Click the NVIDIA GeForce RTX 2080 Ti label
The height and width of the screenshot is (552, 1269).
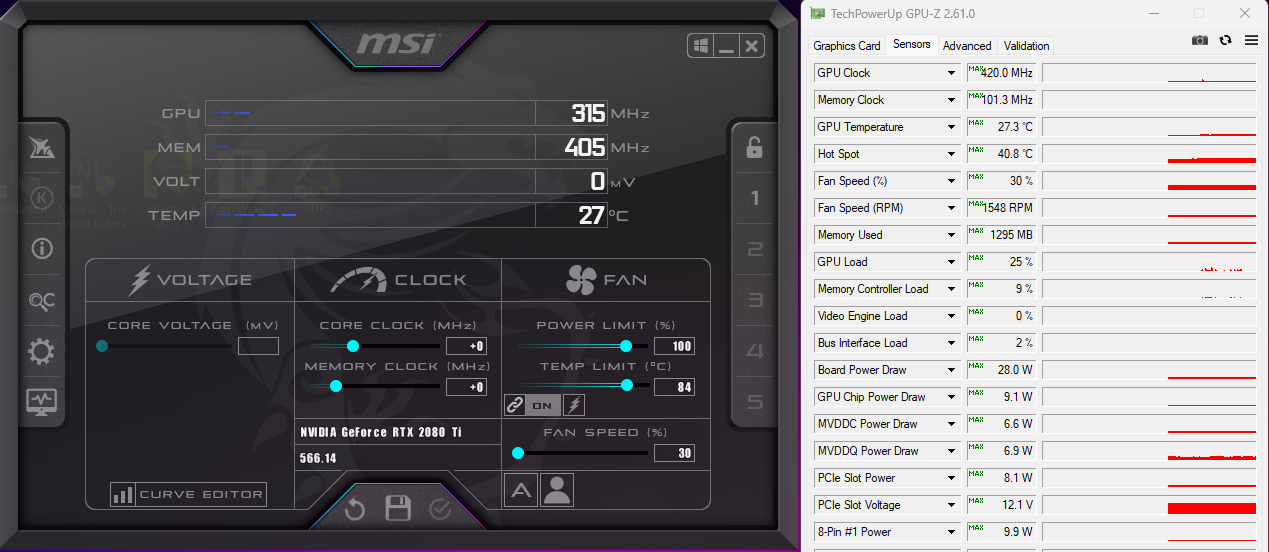(382, 433)
